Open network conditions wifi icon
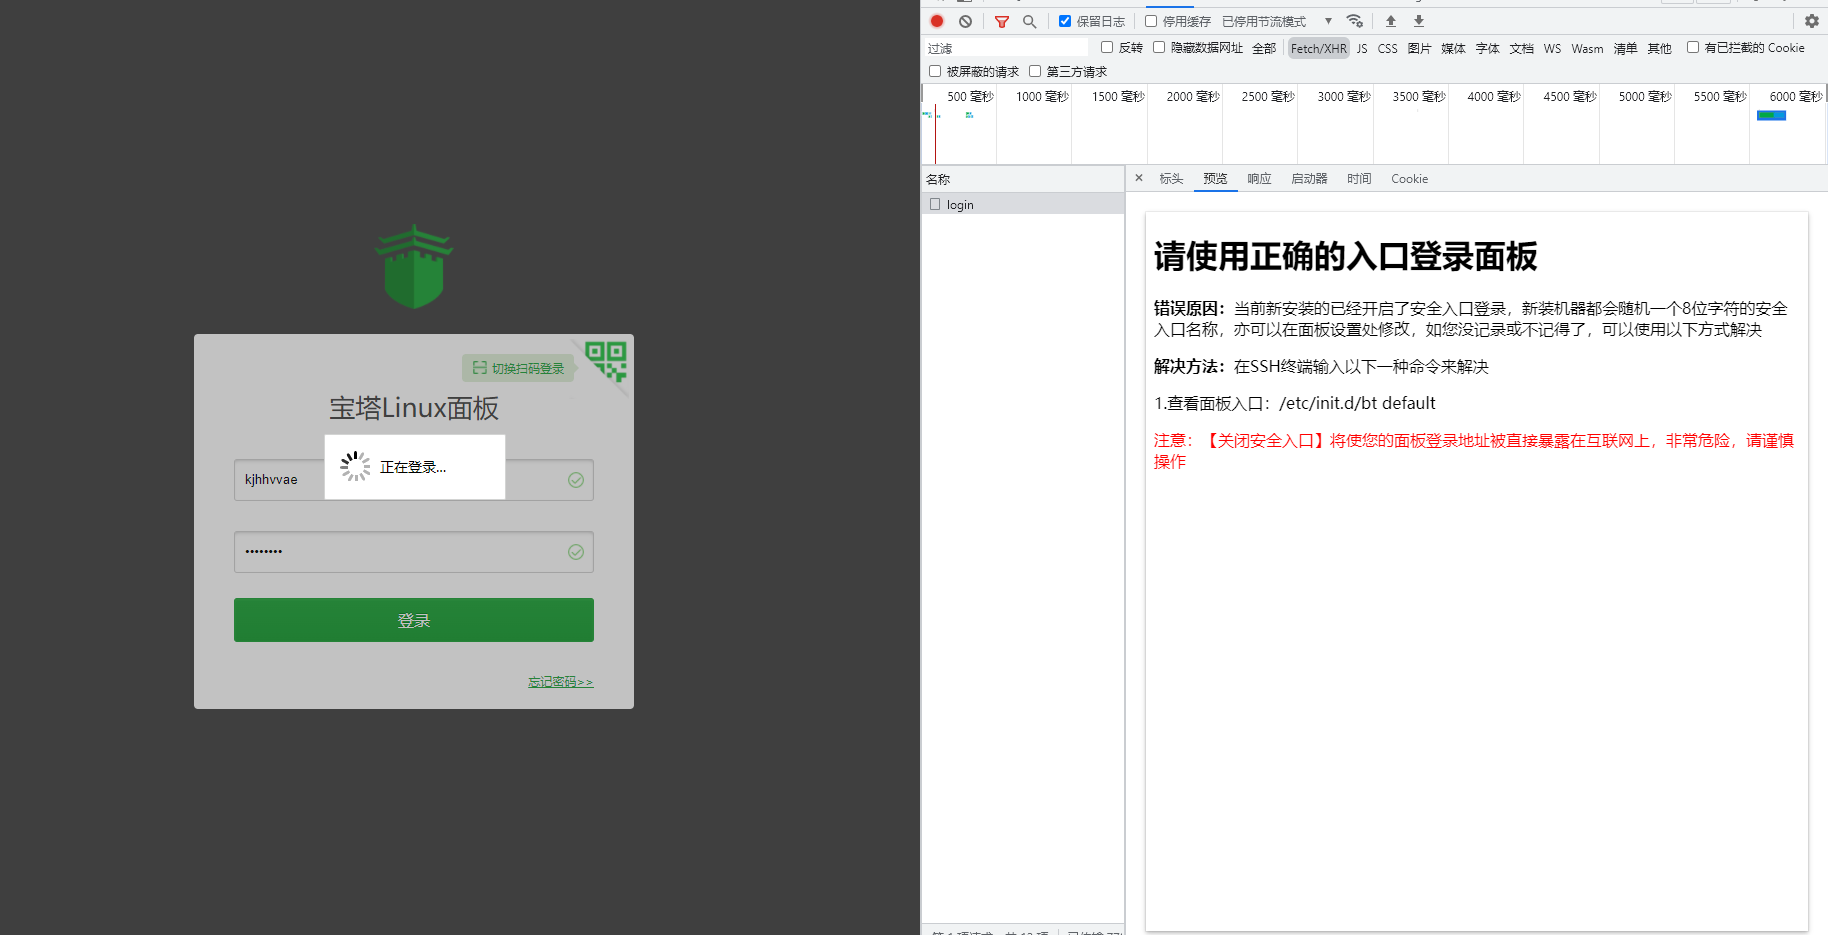The width and height of the screenshot is (1828, 935). click(x=1355, y=21)
